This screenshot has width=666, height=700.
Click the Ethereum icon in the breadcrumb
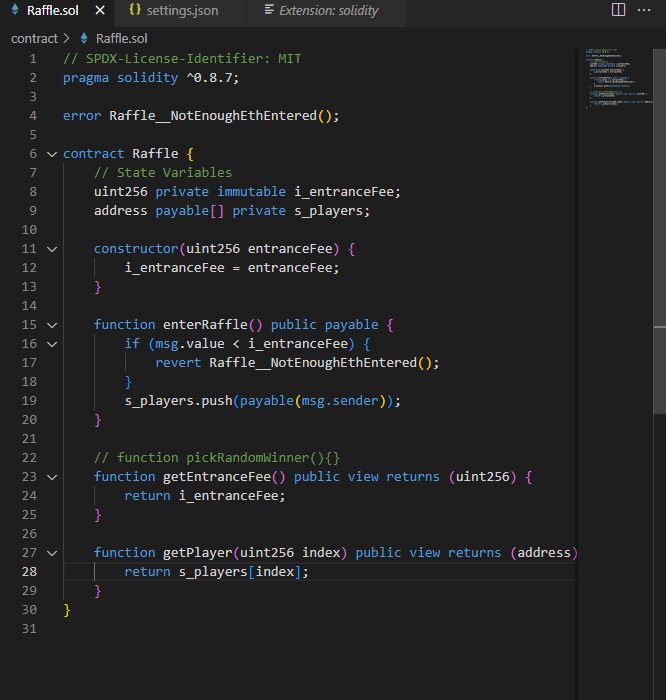(x=84, y=38)
